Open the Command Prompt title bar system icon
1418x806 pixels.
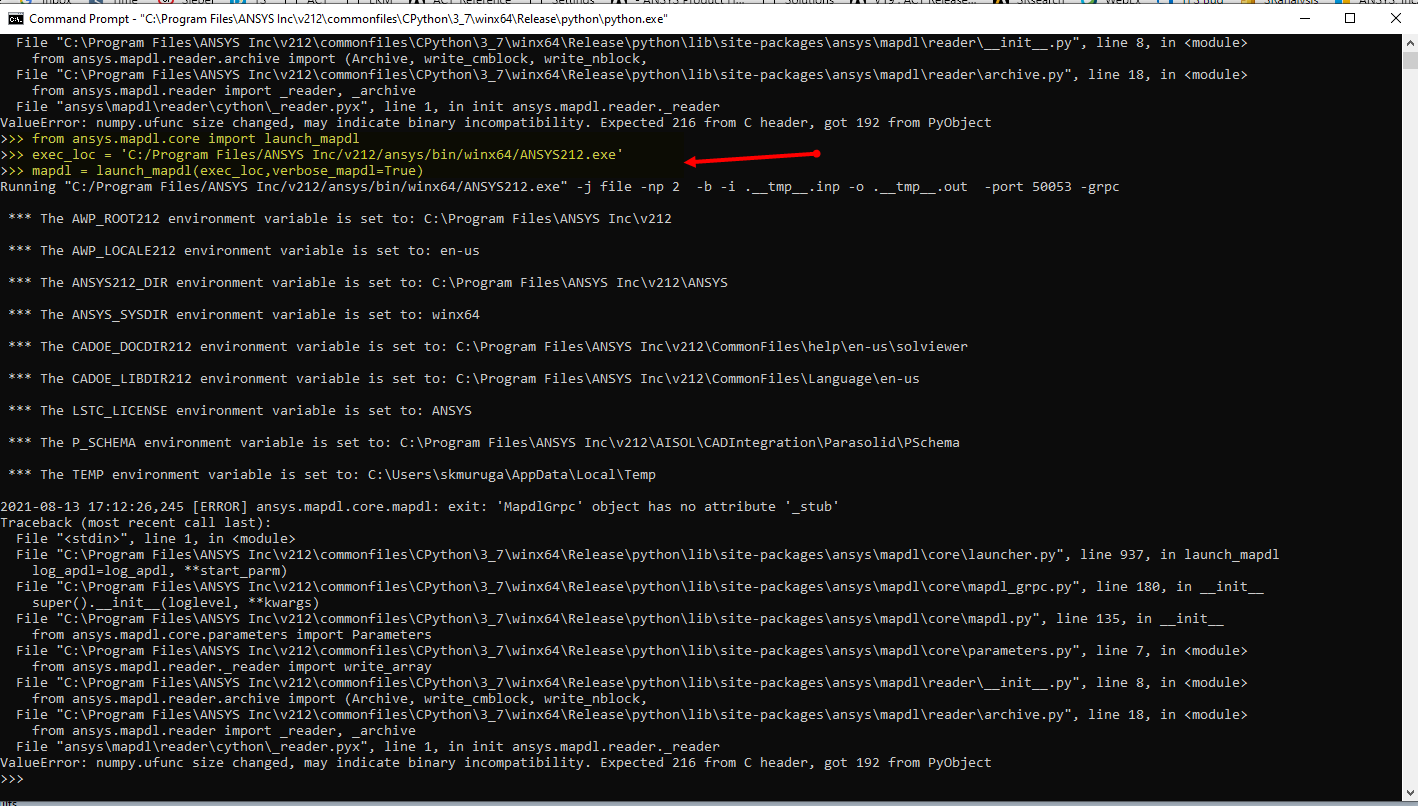coord(16,19)
